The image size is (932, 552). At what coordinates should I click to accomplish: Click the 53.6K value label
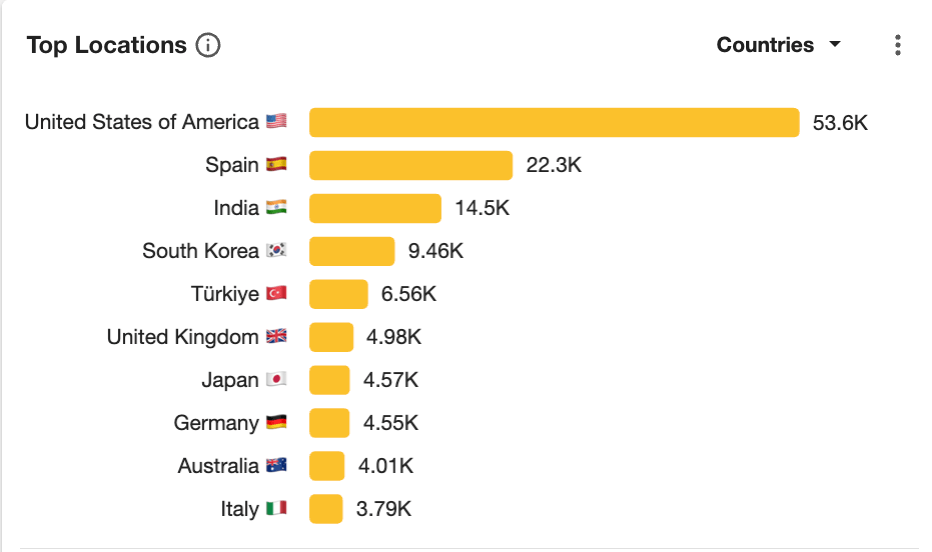[x=840, y=122]
